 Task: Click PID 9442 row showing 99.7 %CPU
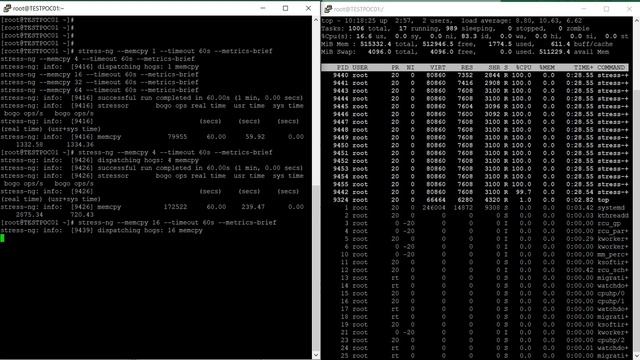(x=475, y=192)
